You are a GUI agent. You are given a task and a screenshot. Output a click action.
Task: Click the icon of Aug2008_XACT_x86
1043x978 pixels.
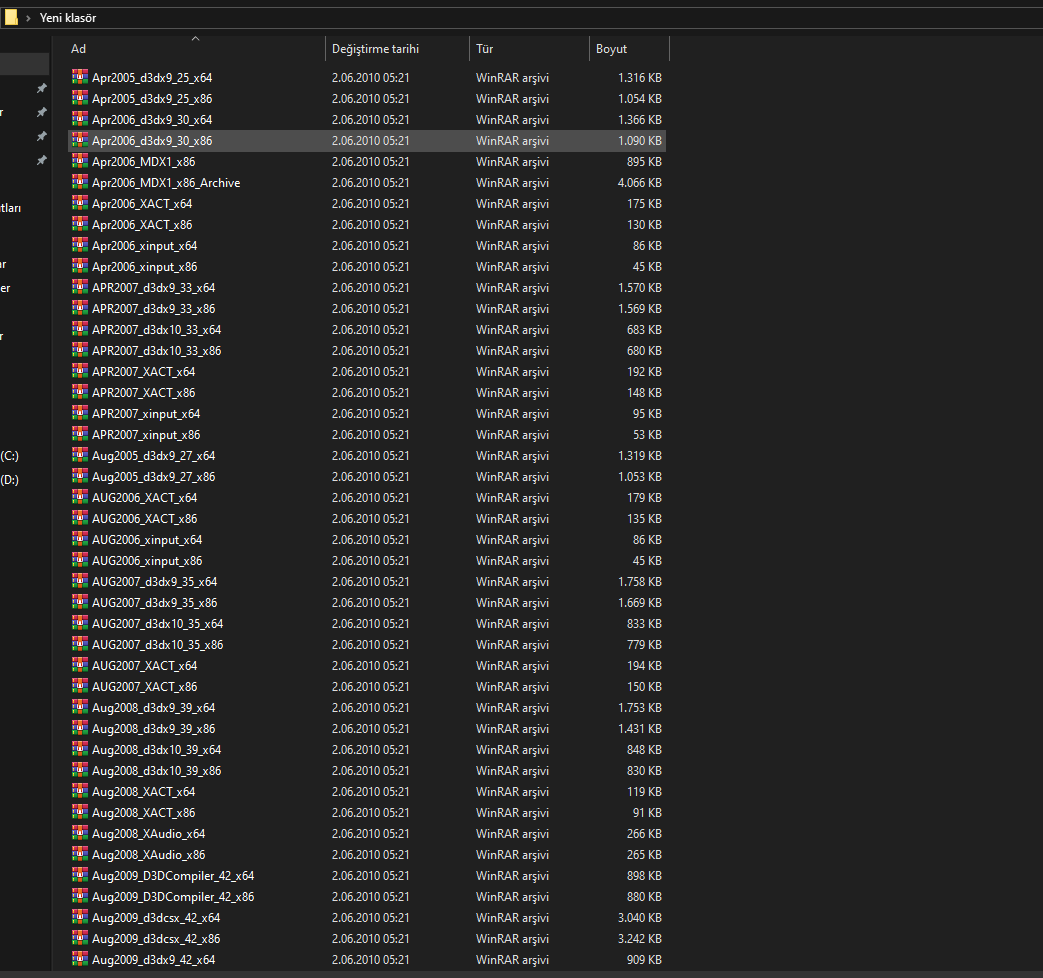point(80,812)
